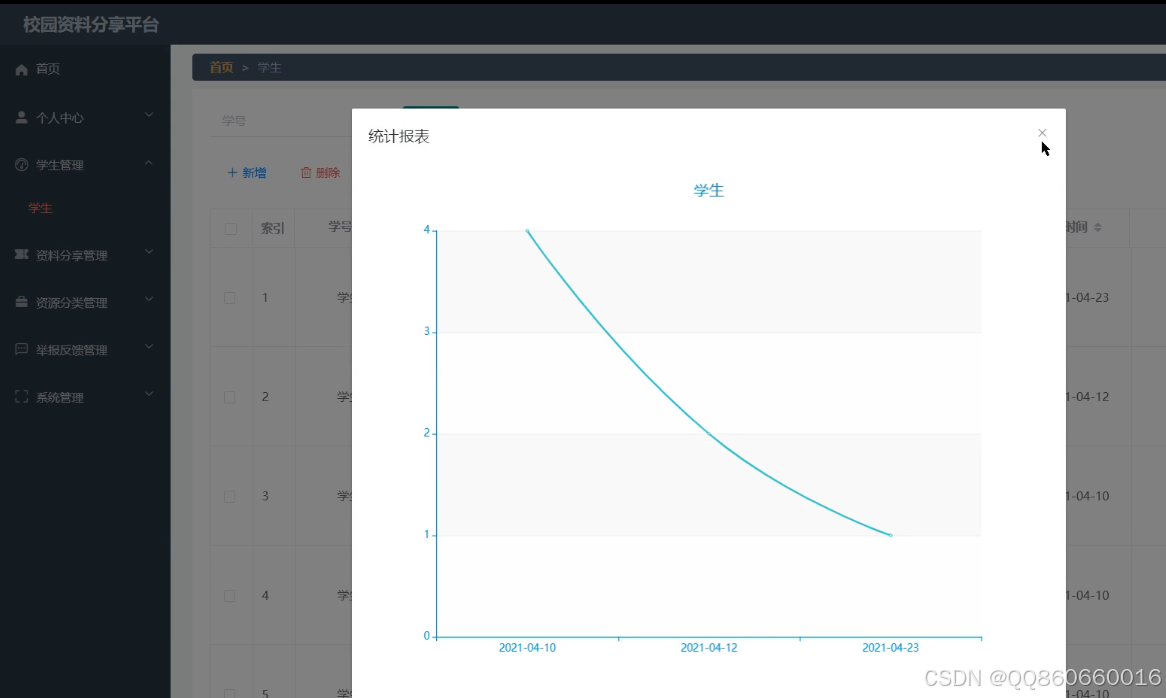This screenshot has width=1166, height=698.
Task: Click the brackets icon for 系统管理
Action: point(21,396)
